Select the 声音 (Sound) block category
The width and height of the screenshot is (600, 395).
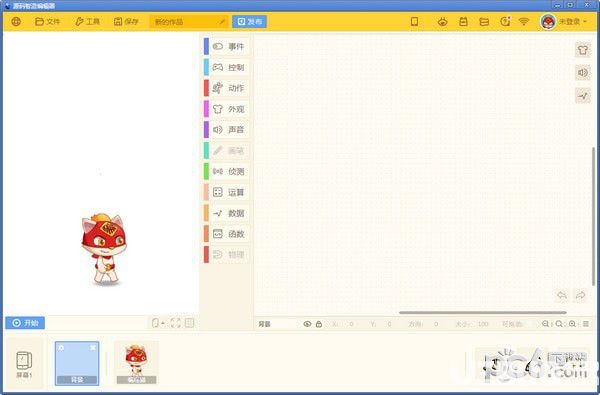tap(227, 130)
